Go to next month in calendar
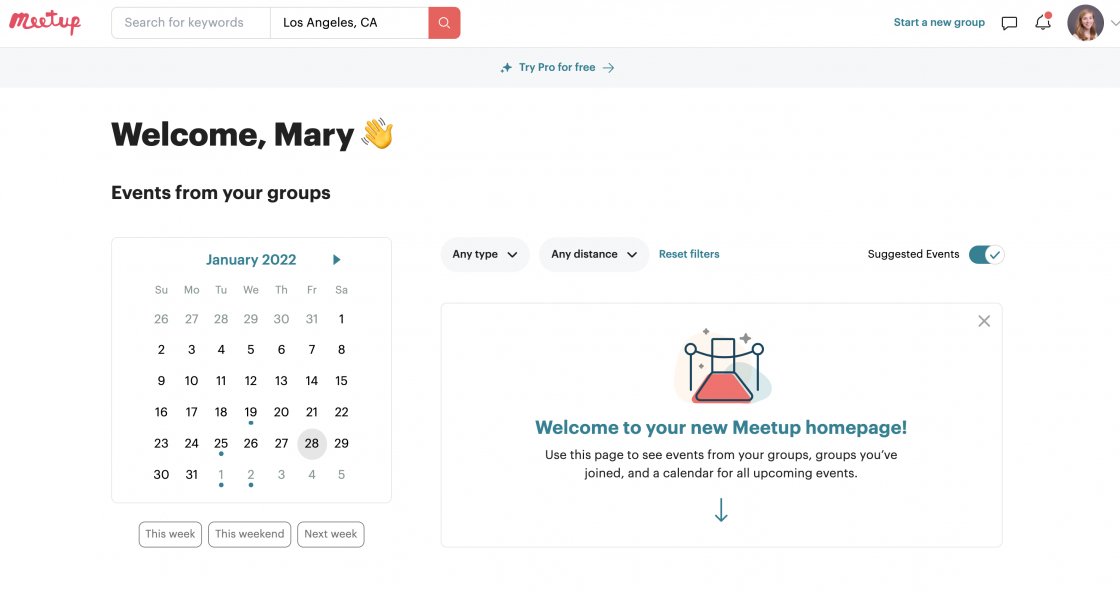 [x=336, y=260]
